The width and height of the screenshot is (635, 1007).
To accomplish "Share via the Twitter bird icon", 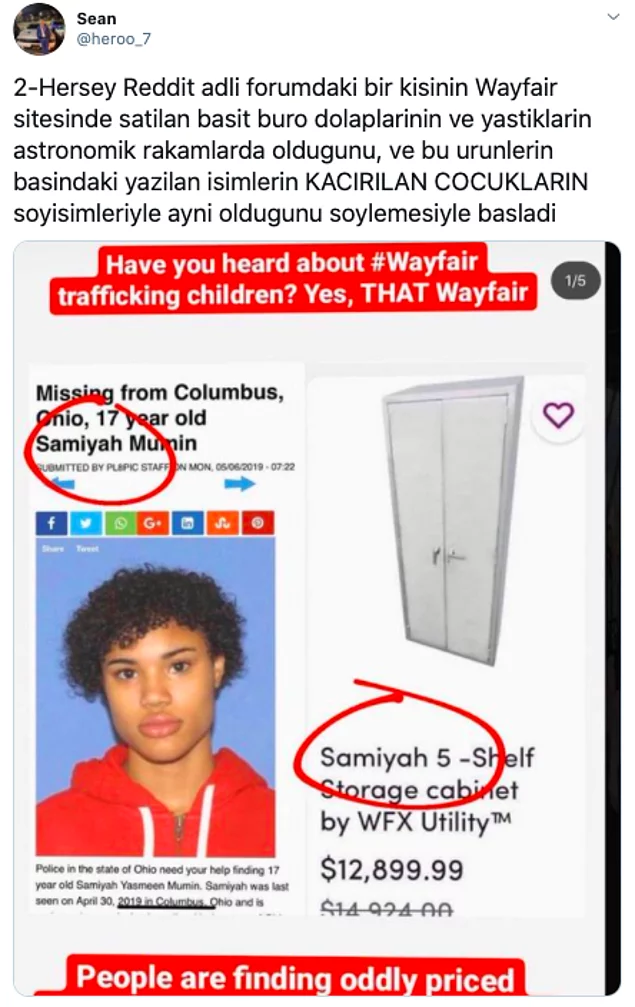I will tap(85, 523).
